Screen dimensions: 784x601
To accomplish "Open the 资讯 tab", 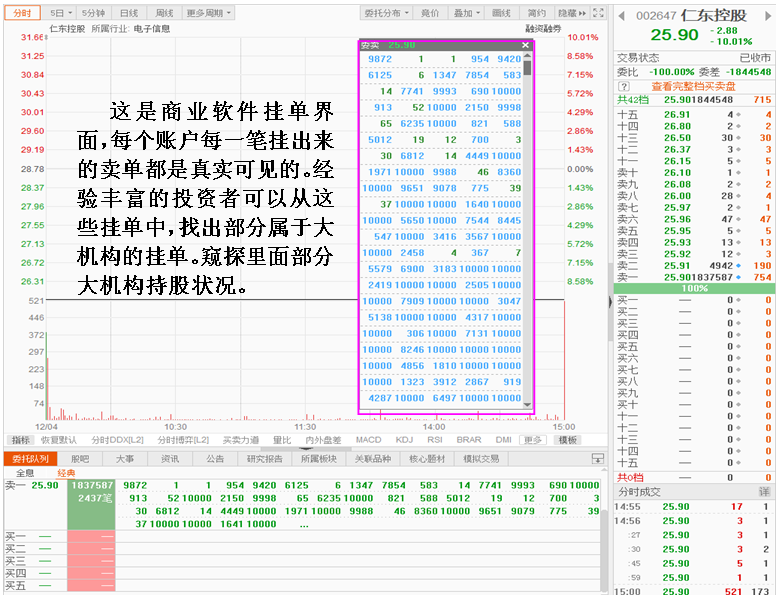I will tap(170, 458).
